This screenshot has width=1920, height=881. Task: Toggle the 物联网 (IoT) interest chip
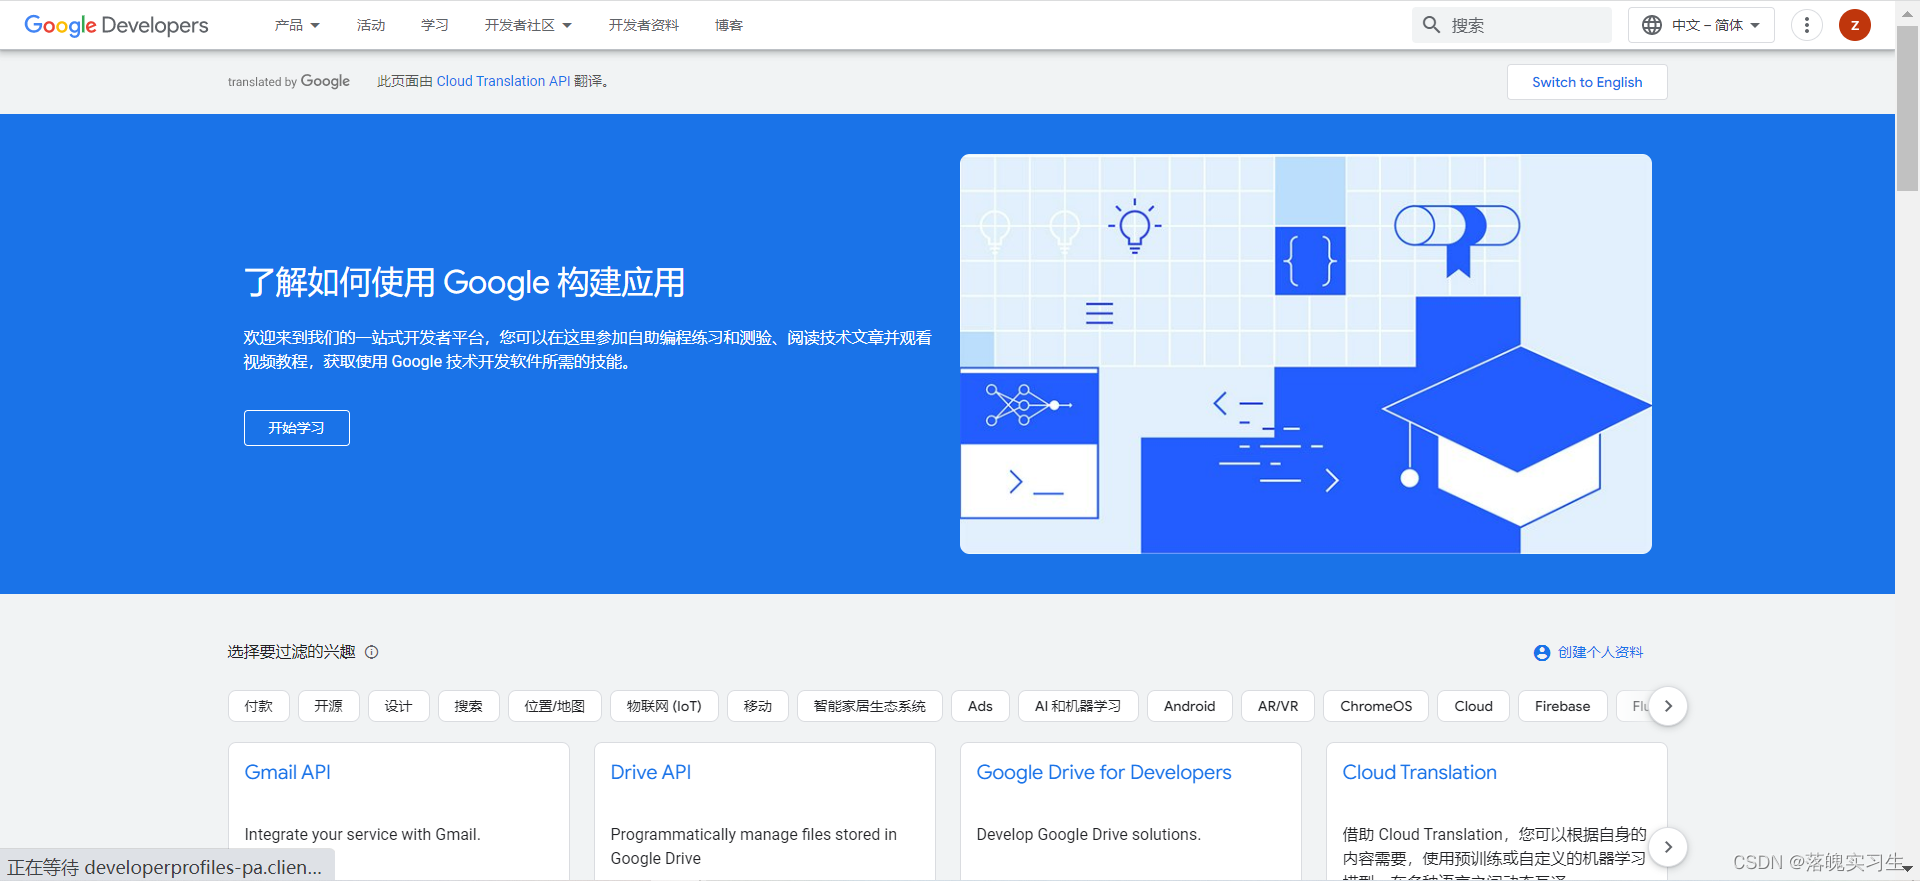pyautogui.click(x=665, y=706)
